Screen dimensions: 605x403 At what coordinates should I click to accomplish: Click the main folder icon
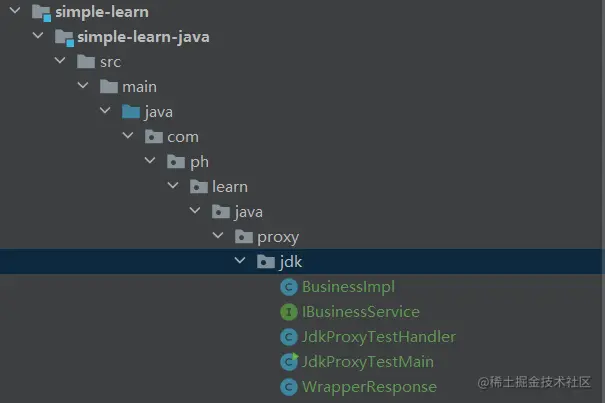(x=109, y=86)
